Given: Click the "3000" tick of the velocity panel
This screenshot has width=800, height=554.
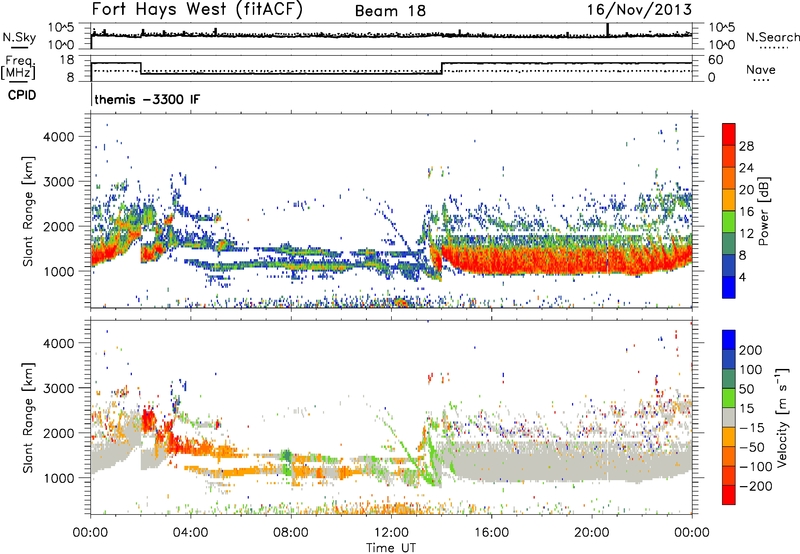Looking at the screenshot, I should (58, 388).
